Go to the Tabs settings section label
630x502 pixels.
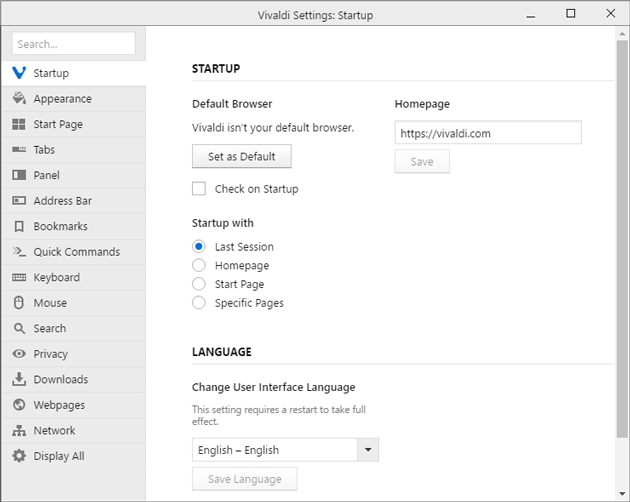point(44,150)
